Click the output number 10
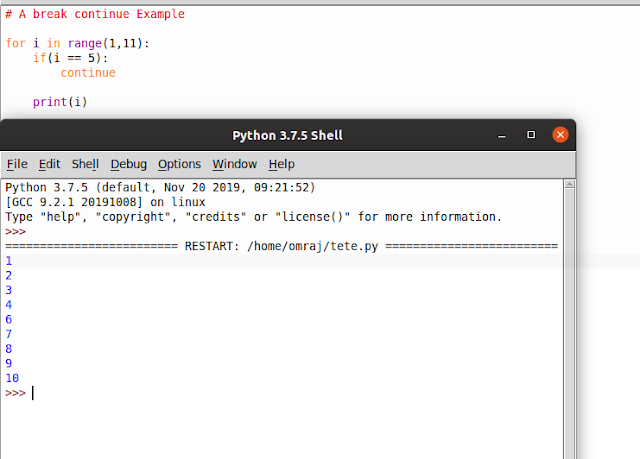This screenshot has width=640, height=459. click(12, 378)
